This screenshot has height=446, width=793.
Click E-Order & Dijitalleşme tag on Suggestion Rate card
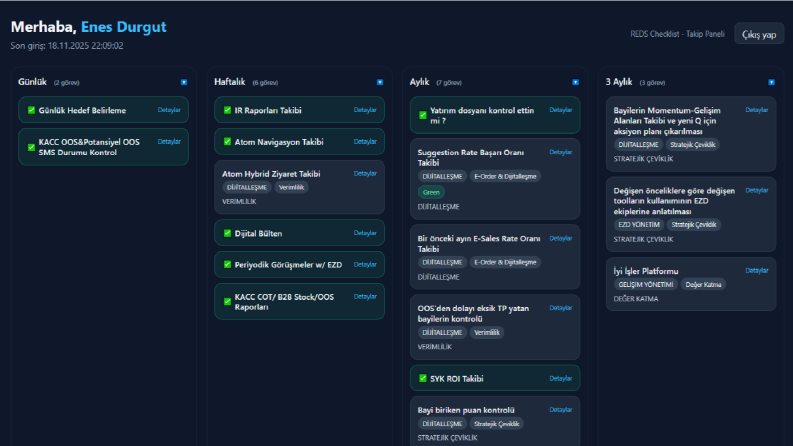coord(505,176)
